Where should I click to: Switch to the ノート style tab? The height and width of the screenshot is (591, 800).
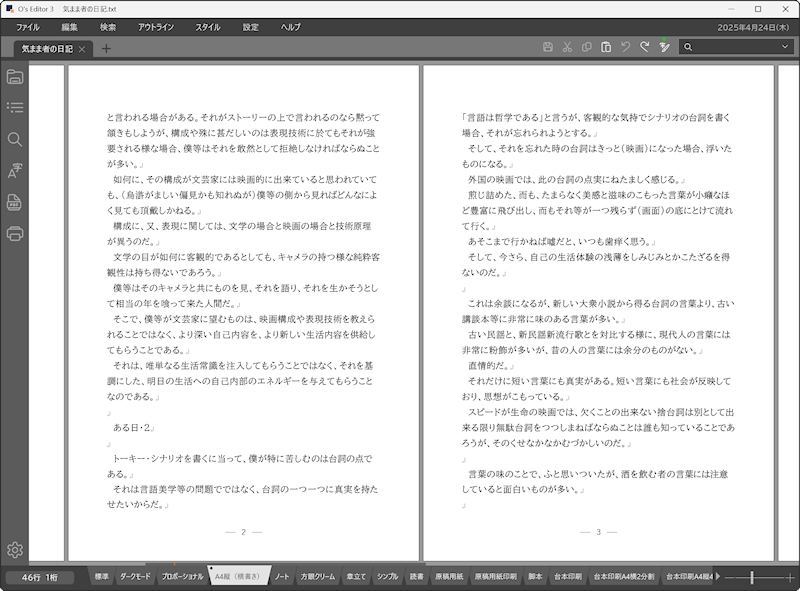click(282, 576)
